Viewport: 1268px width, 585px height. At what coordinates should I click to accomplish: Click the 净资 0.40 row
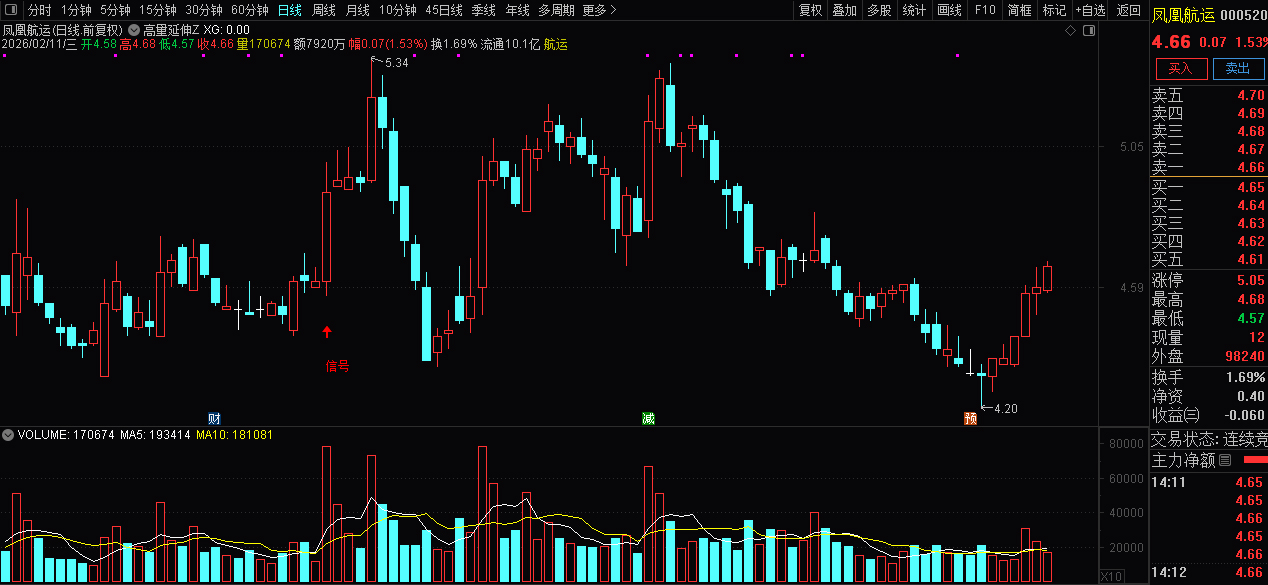(1208, 396)
